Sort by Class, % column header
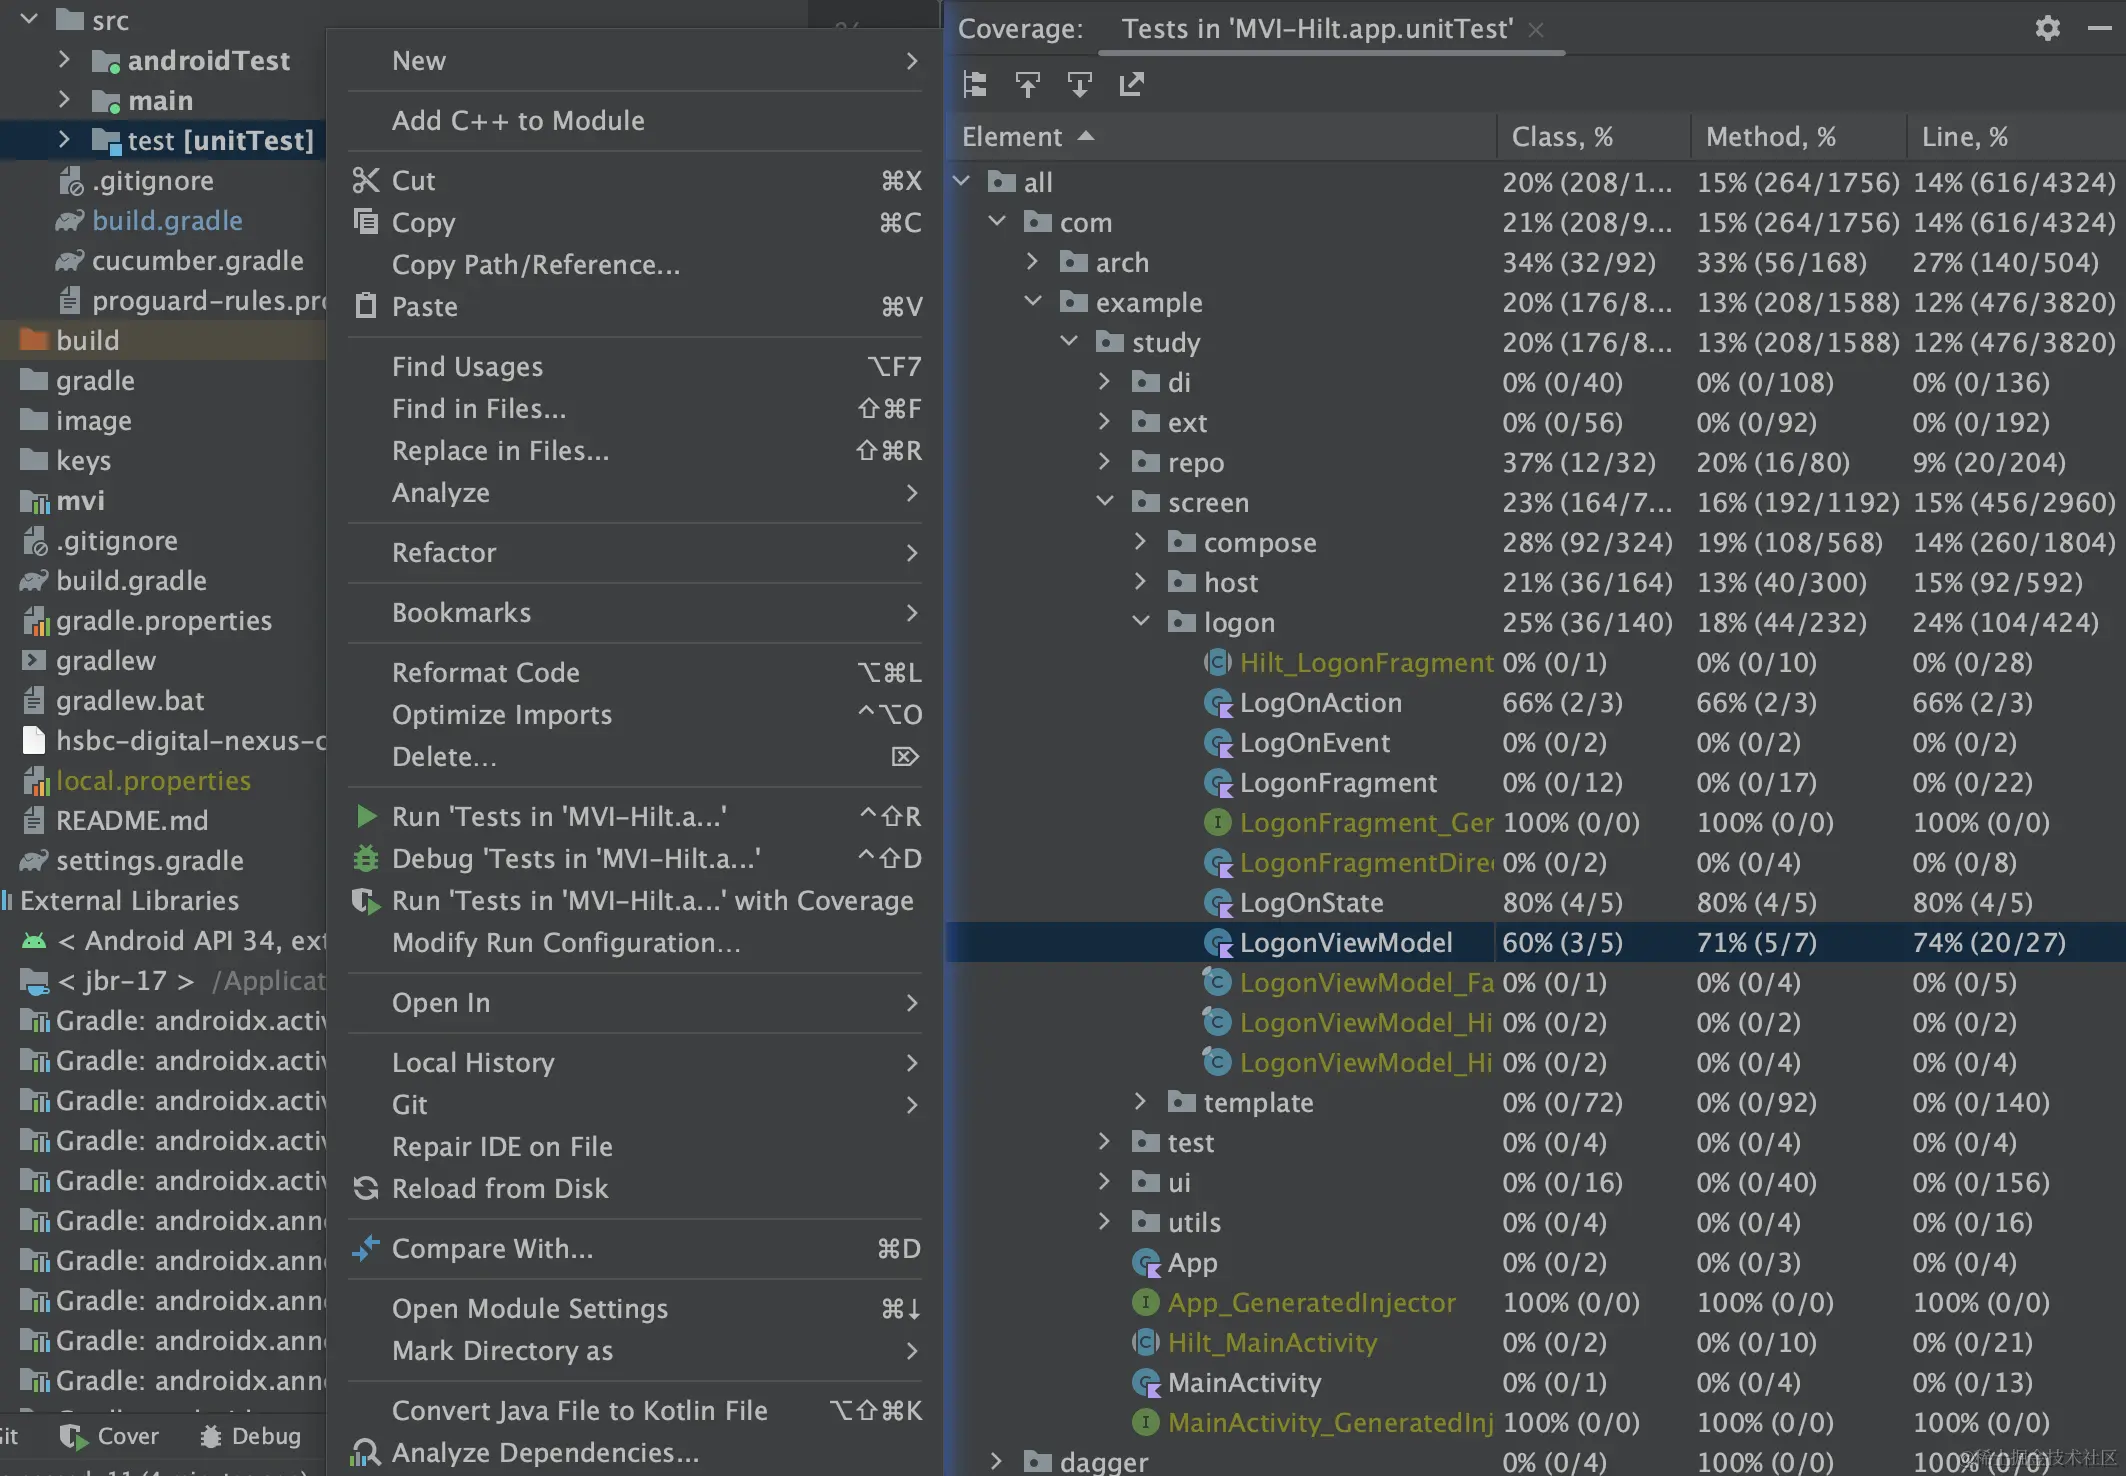Screen dimensions: 2126x1476 (1593, 137)
